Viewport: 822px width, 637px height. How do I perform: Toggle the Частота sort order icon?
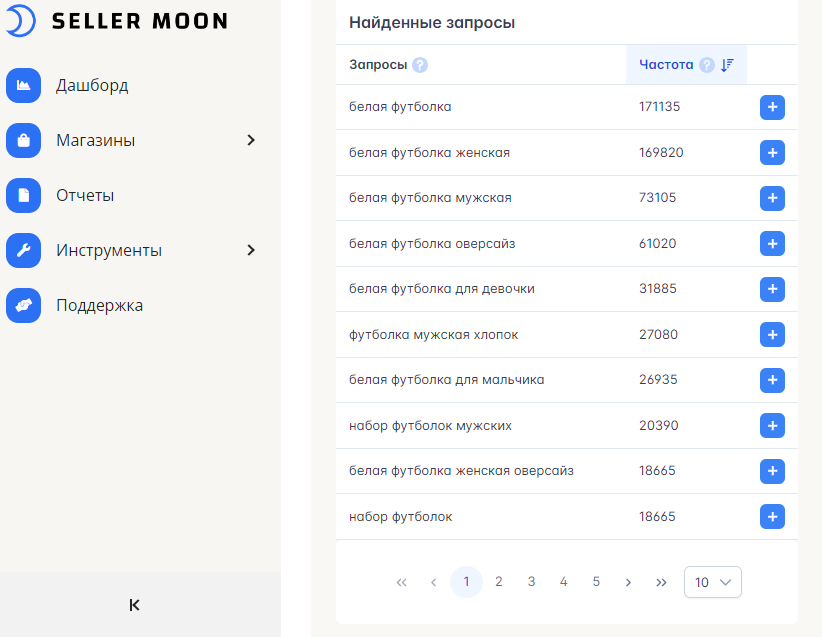pyautogui.click(x=727, y=65)
